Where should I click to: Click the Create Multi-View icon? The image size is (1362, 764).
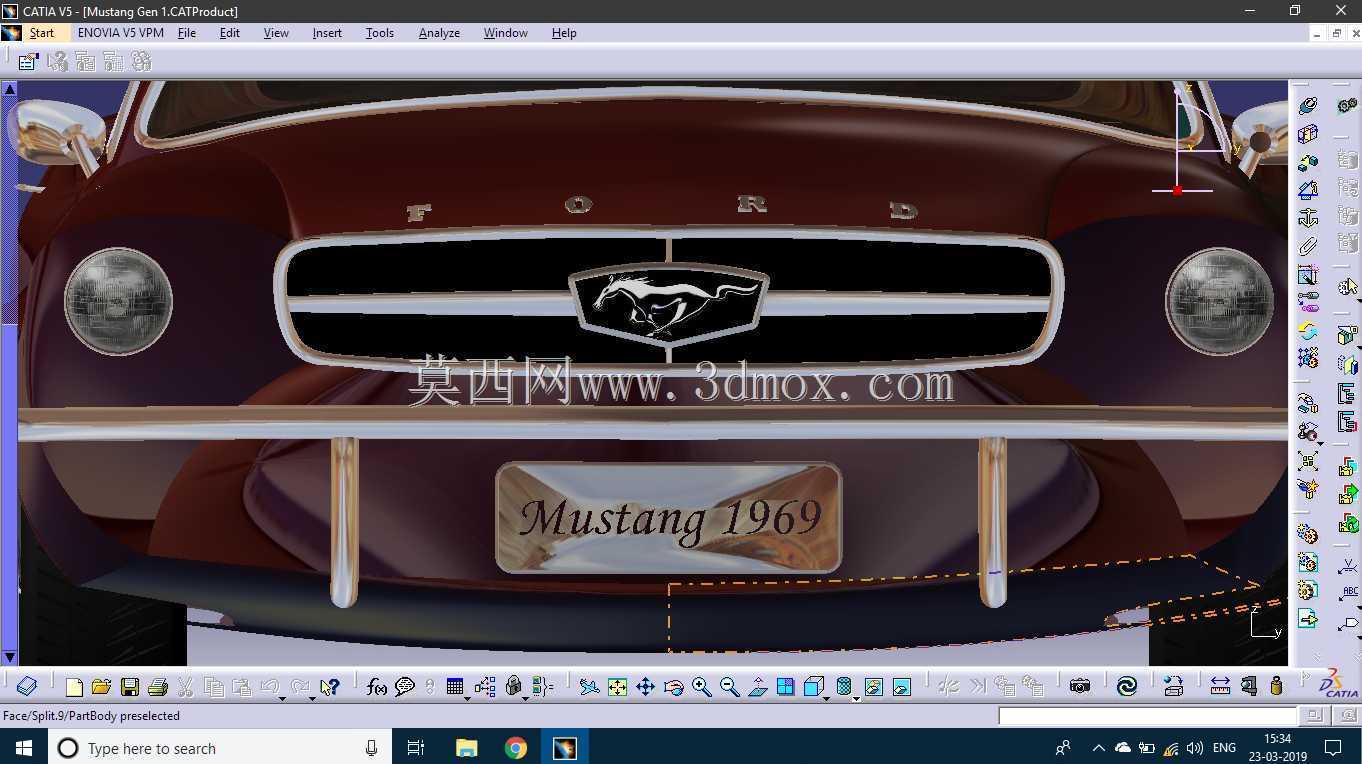[x=785, y=687]
